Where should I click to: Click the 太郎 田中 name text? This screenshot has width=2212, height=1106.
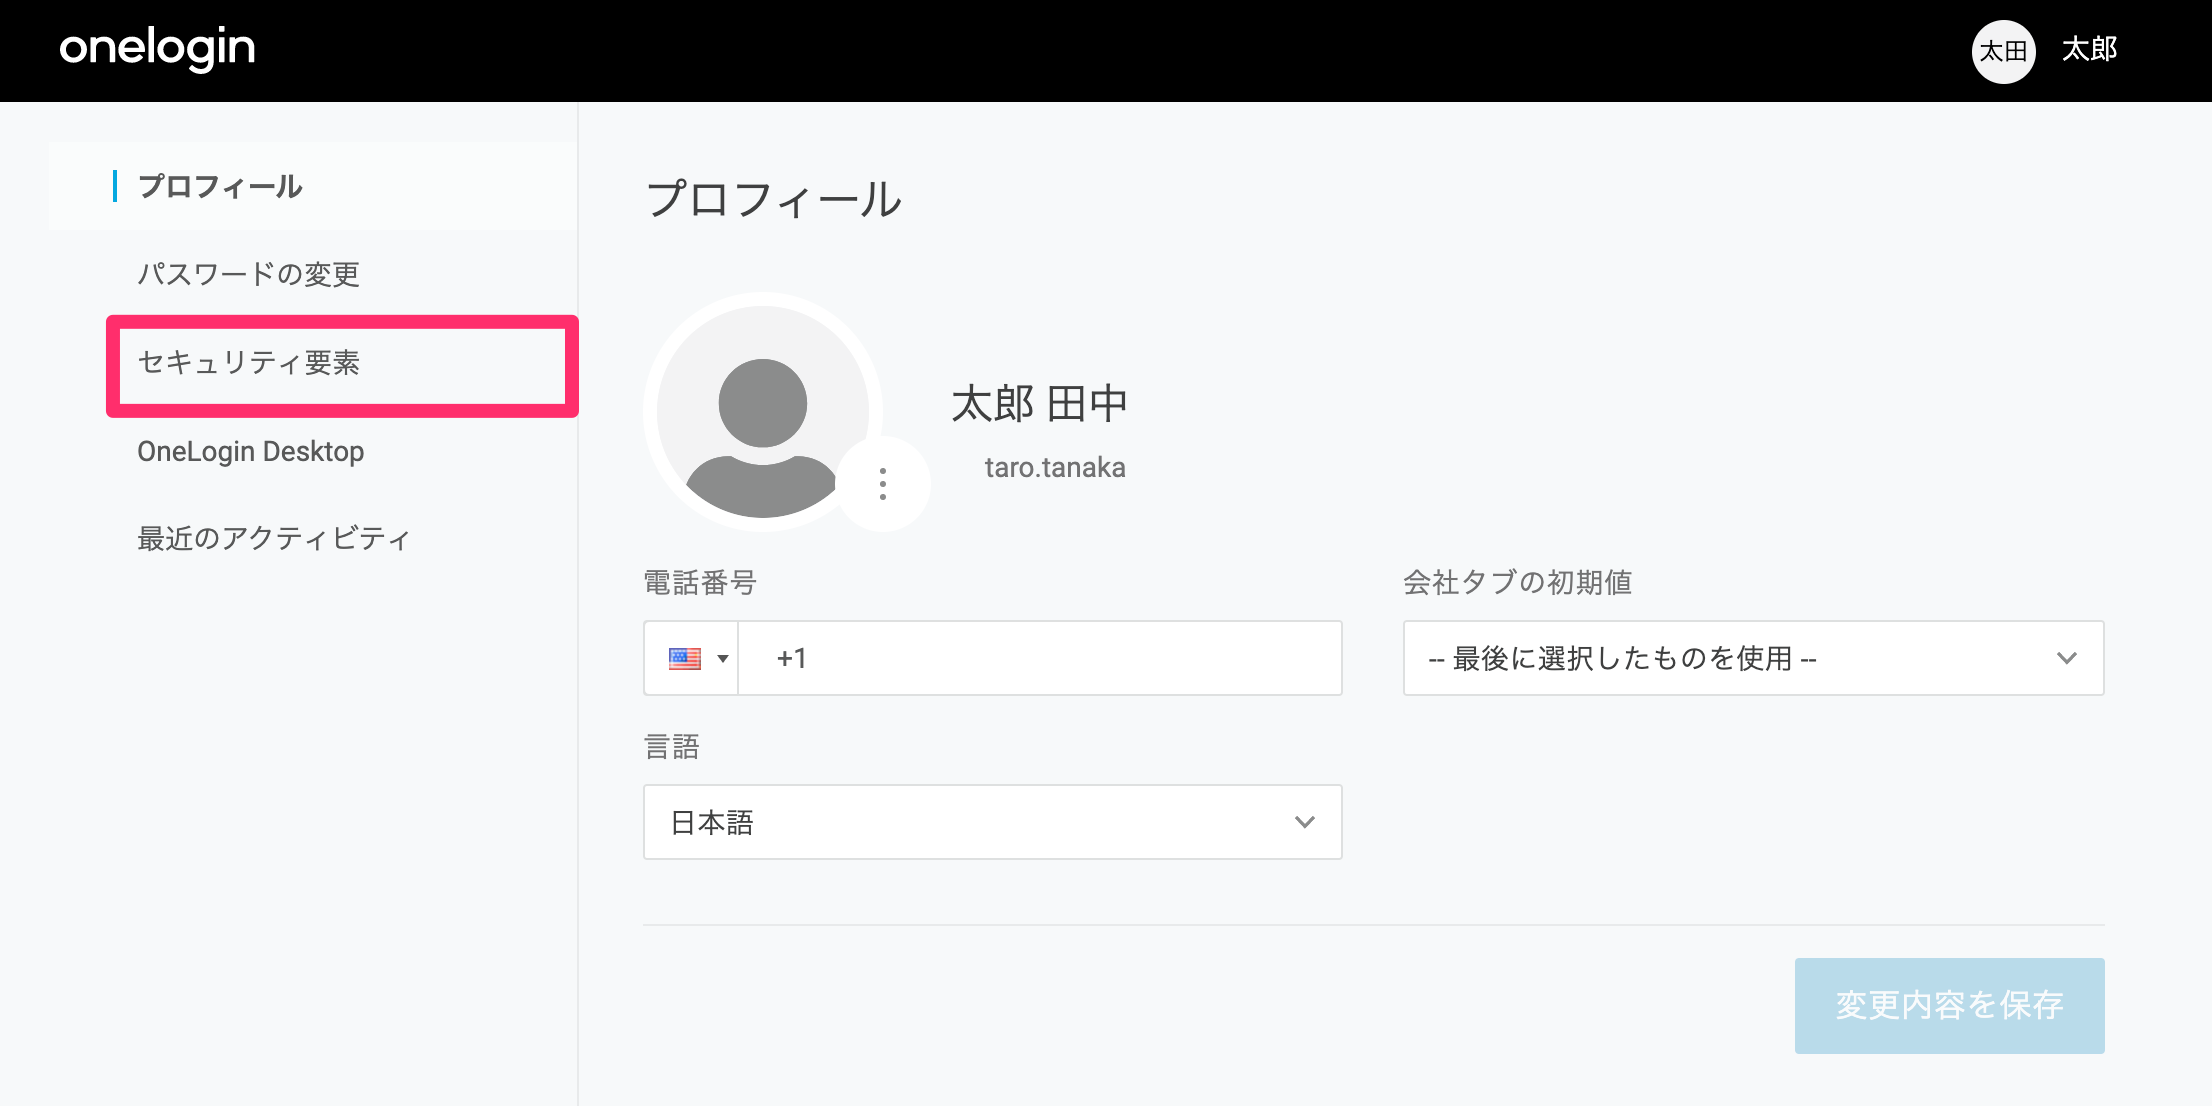tap(1040, 404)
